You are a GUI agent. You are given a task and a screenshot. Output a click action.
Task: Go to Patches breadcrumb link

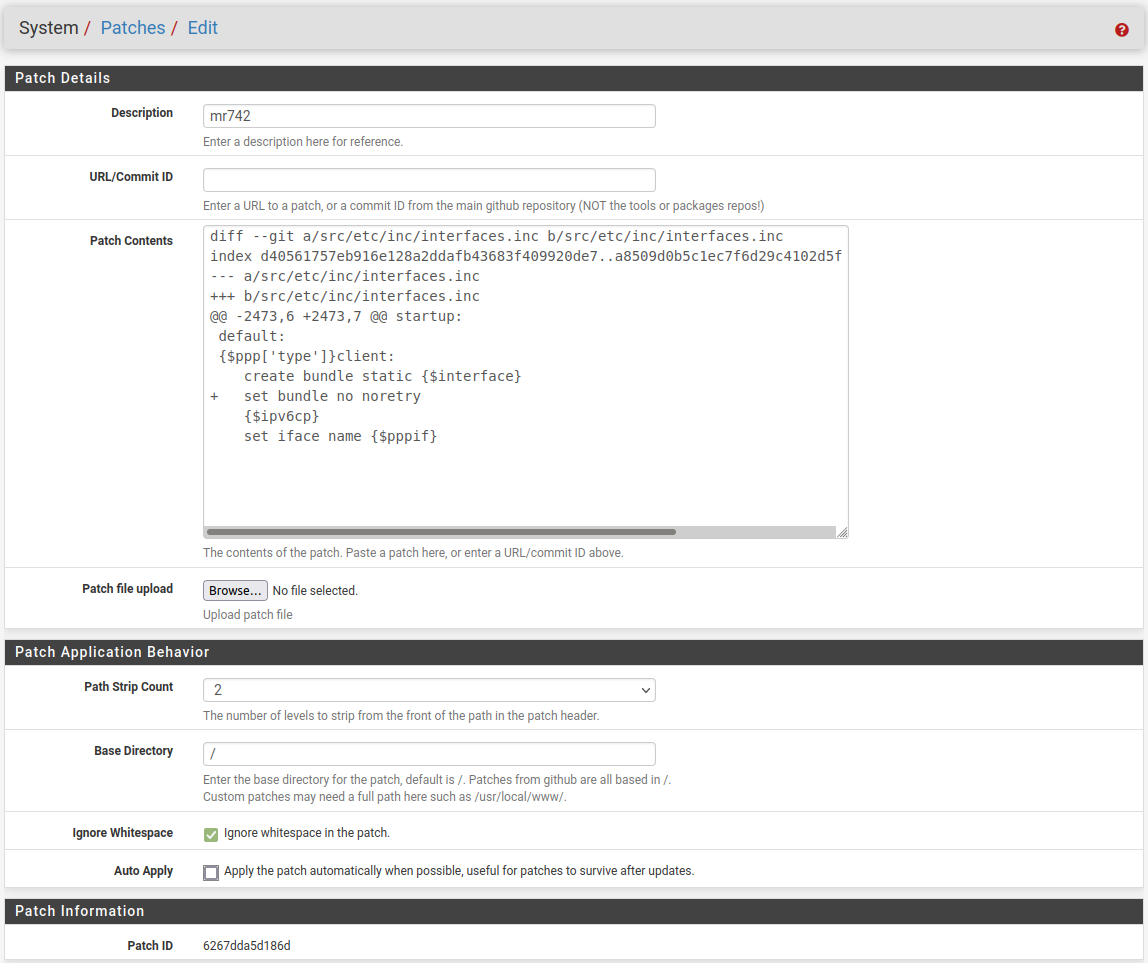point(133,28)
